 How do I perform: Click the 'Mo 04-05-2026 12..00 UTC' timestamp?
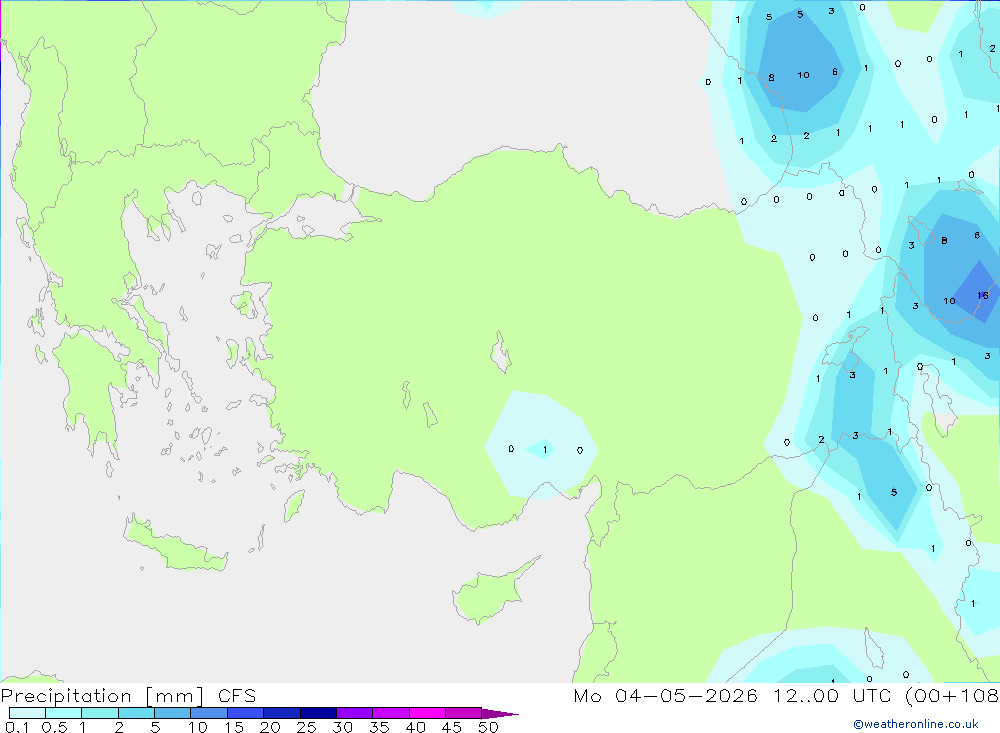pos(732,695)
